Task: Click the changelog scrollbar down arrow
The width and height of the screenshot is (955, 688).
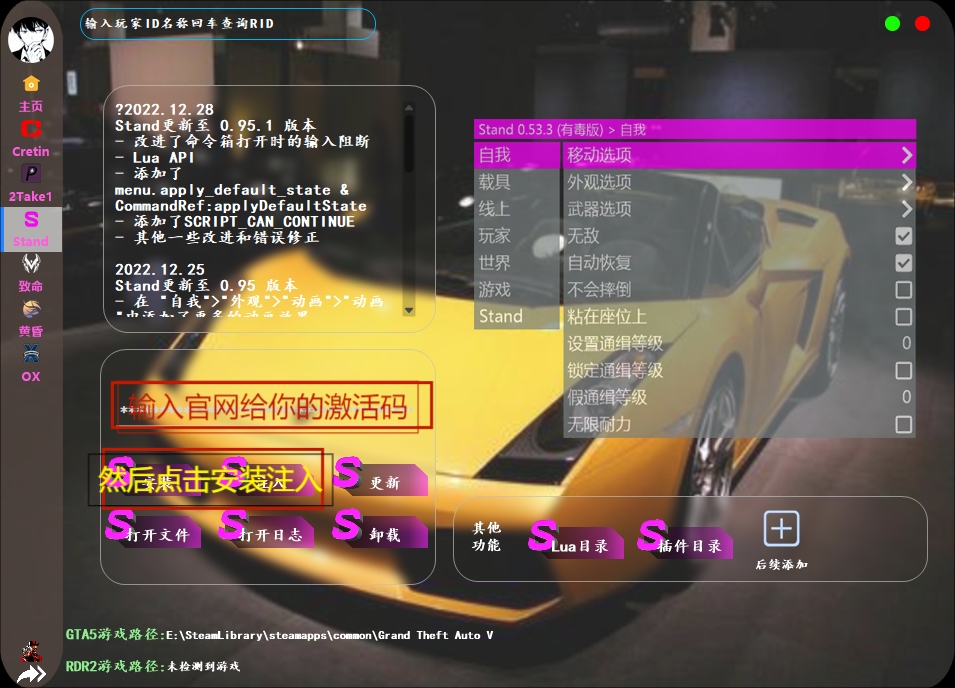Action: 409,310
